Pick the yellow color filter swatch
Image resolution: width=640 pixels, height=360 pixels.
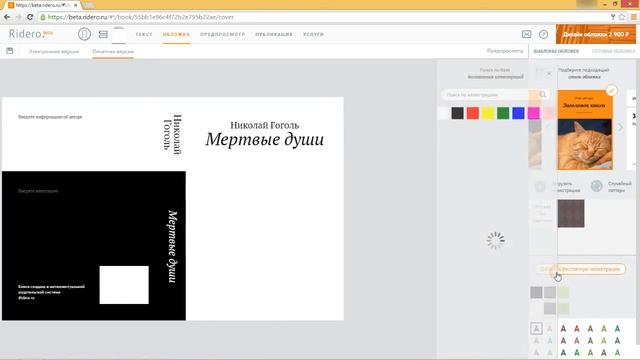[488, 113]
